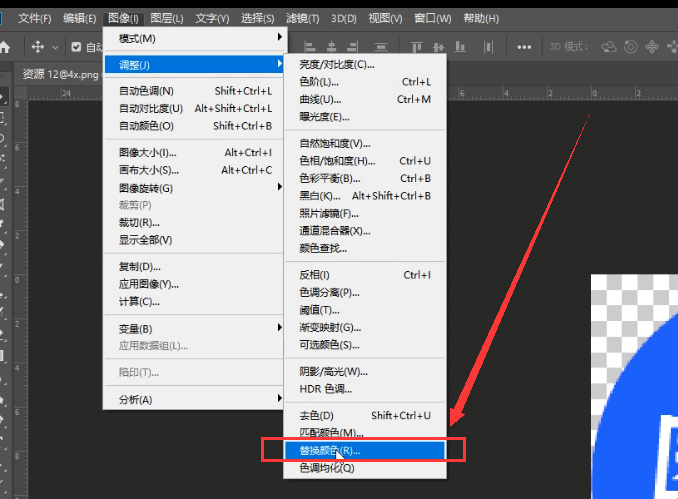The height and width of the screenshot is (499, 678).
Task: Expand the 分析(A) submenu
Action: click(194, 400)
